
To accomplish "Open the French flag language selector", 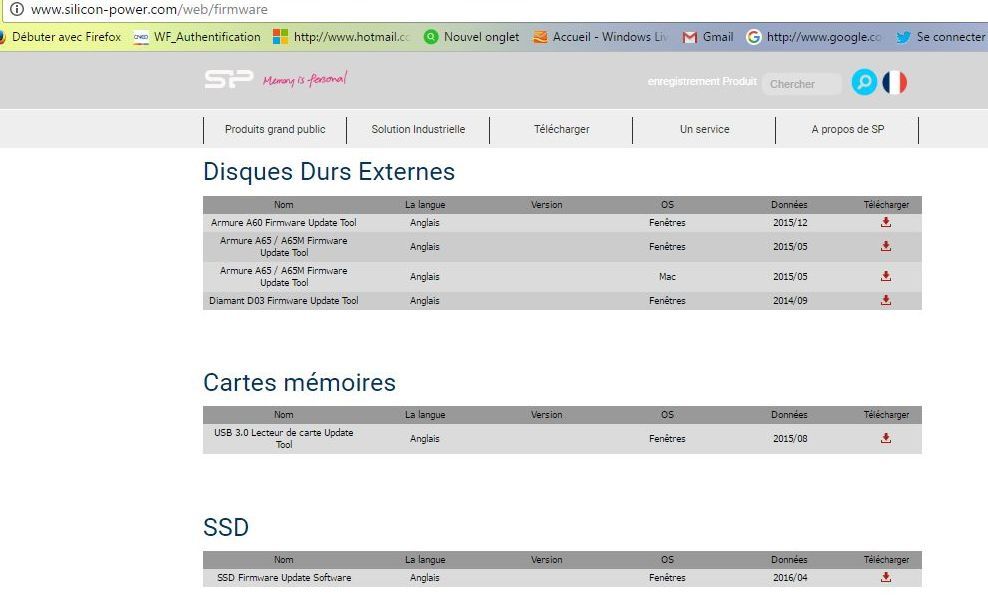I will [894, 83].
